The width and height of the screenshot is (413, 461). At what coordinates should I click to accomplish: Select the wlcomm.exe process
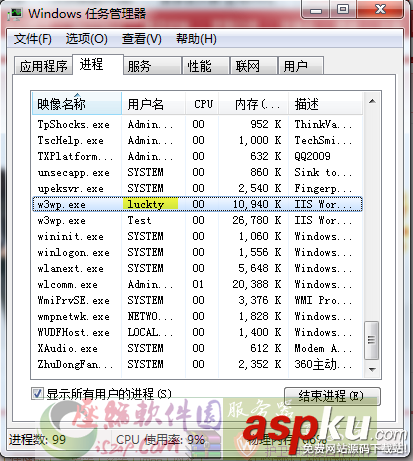[x=197, y=284]
